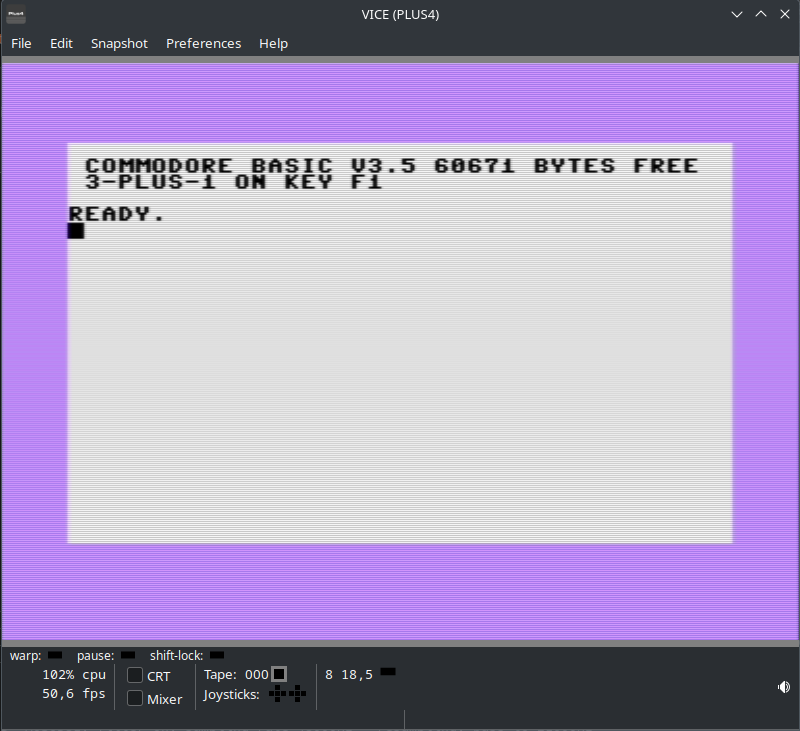
Task: Click the tape control status icon
Action: tap(279, 674)
